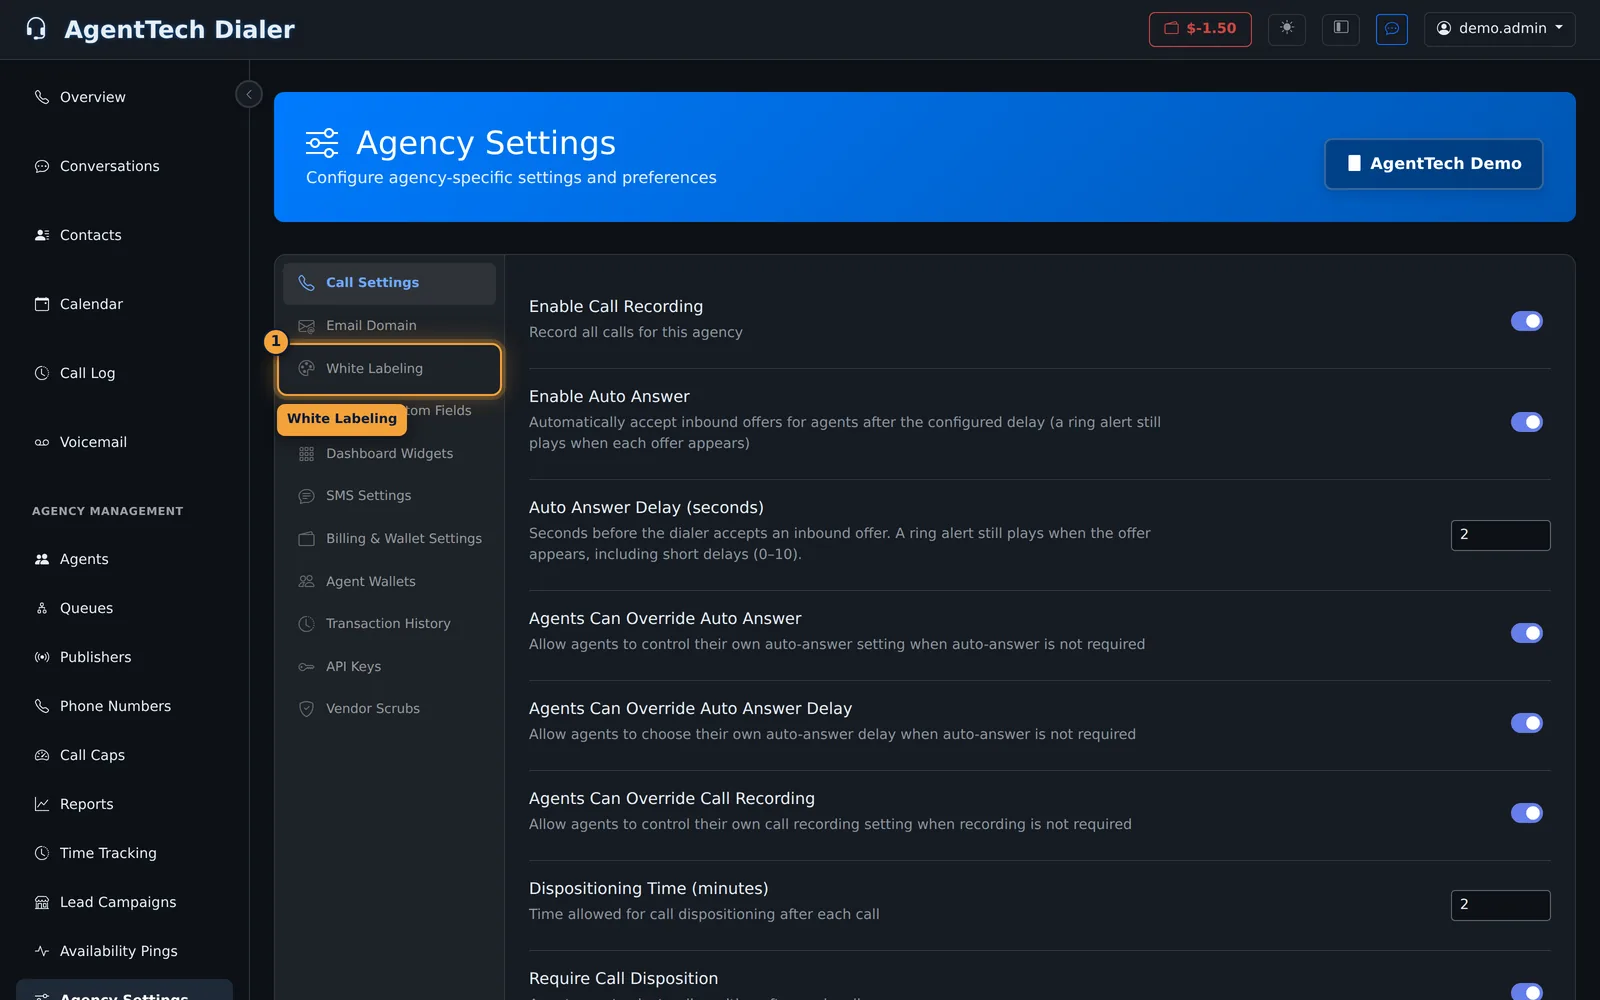Toggle Enable Auto Answer switch
Image resolution: width=1600 pixels, height=1000 pixels.
coord(1526,422)
